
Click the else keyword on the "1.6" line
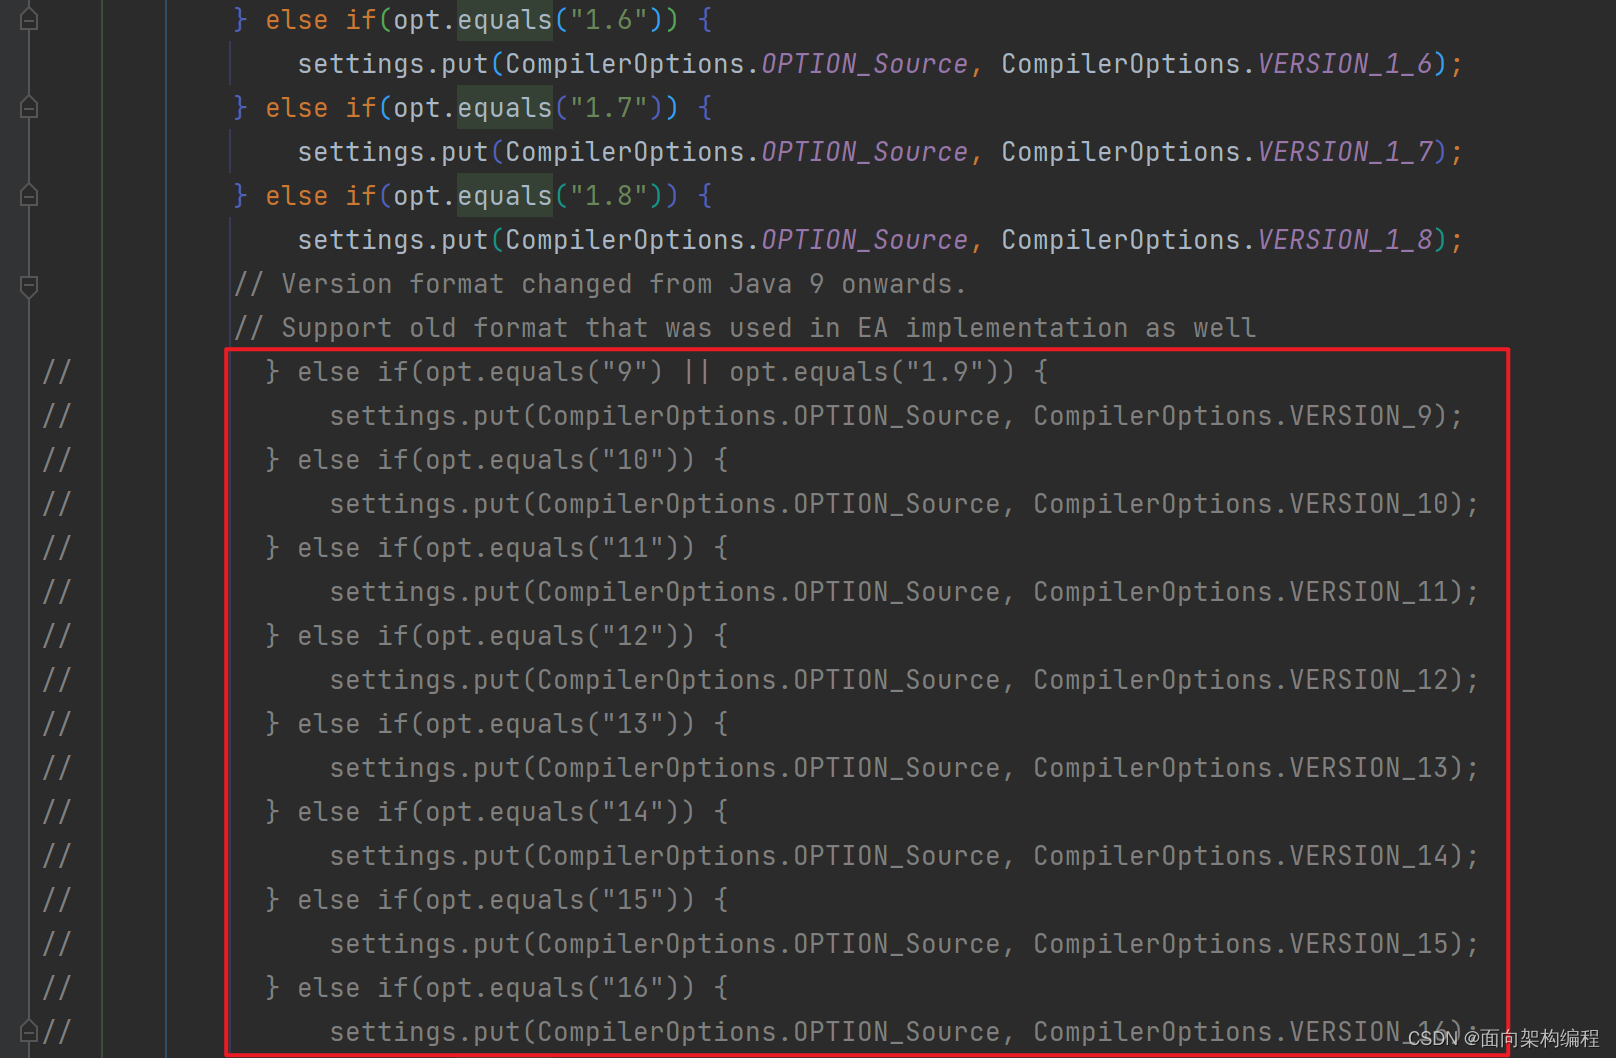297,20
